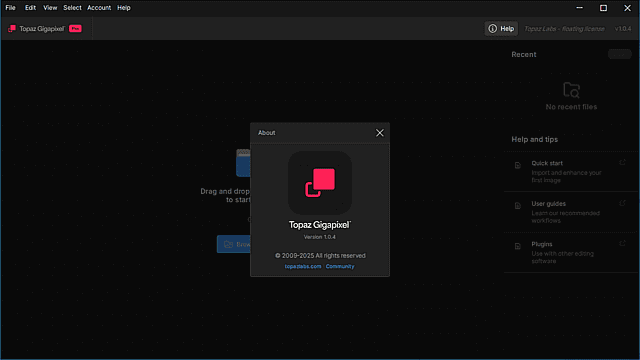Click the Topaz Gigapixel logo in About dialog
Image resolution: width=640 pixels, height=360 pixels.
pyautogui.click(x=320, y=183)
